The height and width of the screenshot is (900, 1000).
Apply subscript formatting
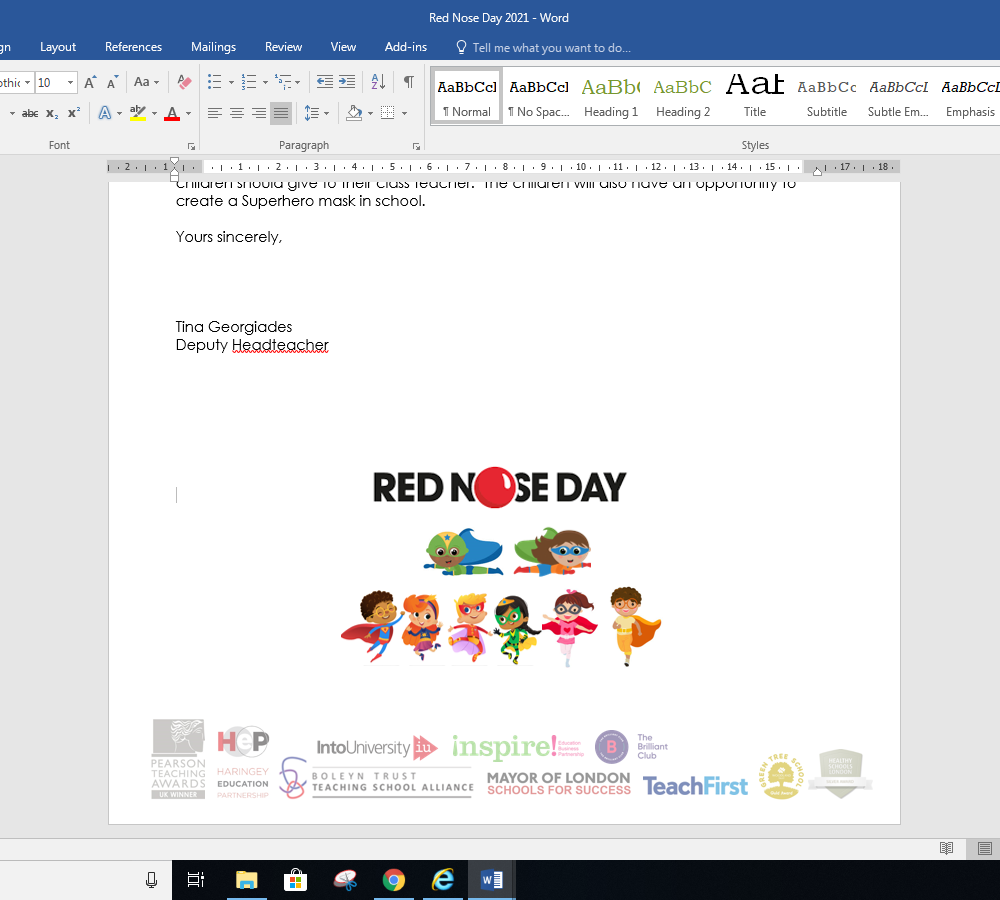[x=52, y=114]
